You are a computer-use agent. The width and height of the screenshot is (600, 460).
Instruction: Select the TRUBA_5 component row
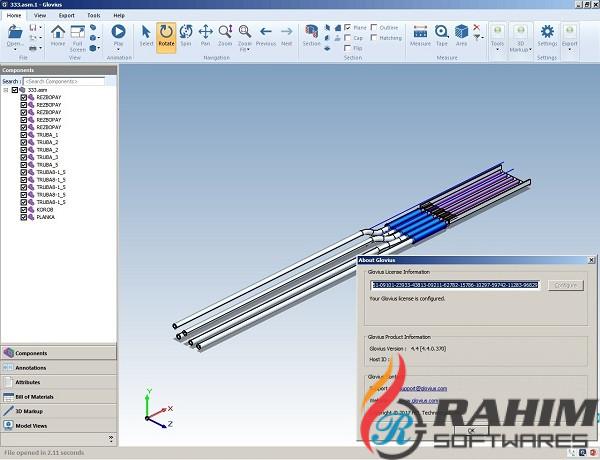click(47, 165)
